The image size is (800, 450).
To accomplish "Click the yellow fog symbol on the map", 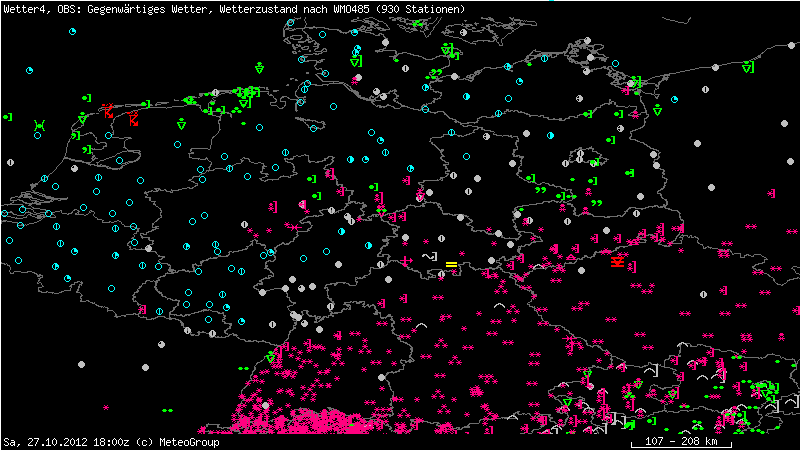I will pyautogui.click(x=451, y=264).
